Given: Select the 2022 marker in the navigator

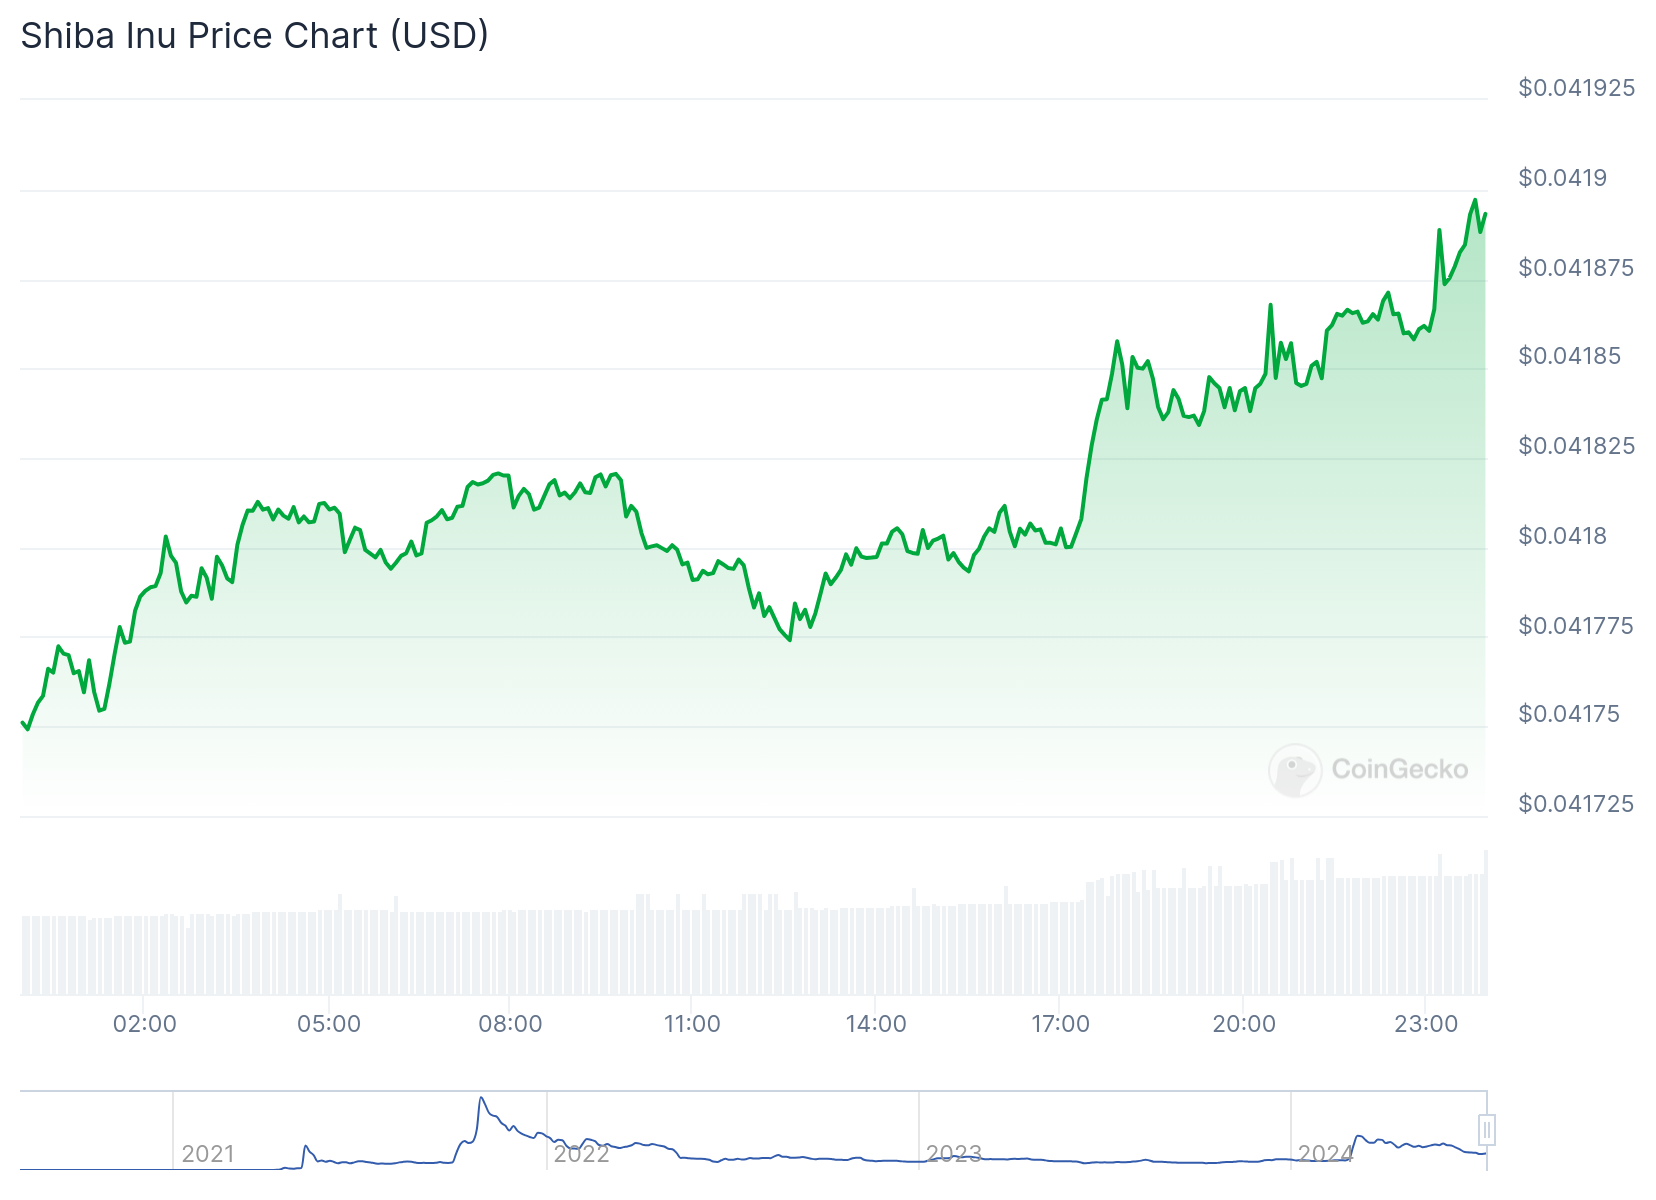Looking at the screenshot, I should point(581,1154).
